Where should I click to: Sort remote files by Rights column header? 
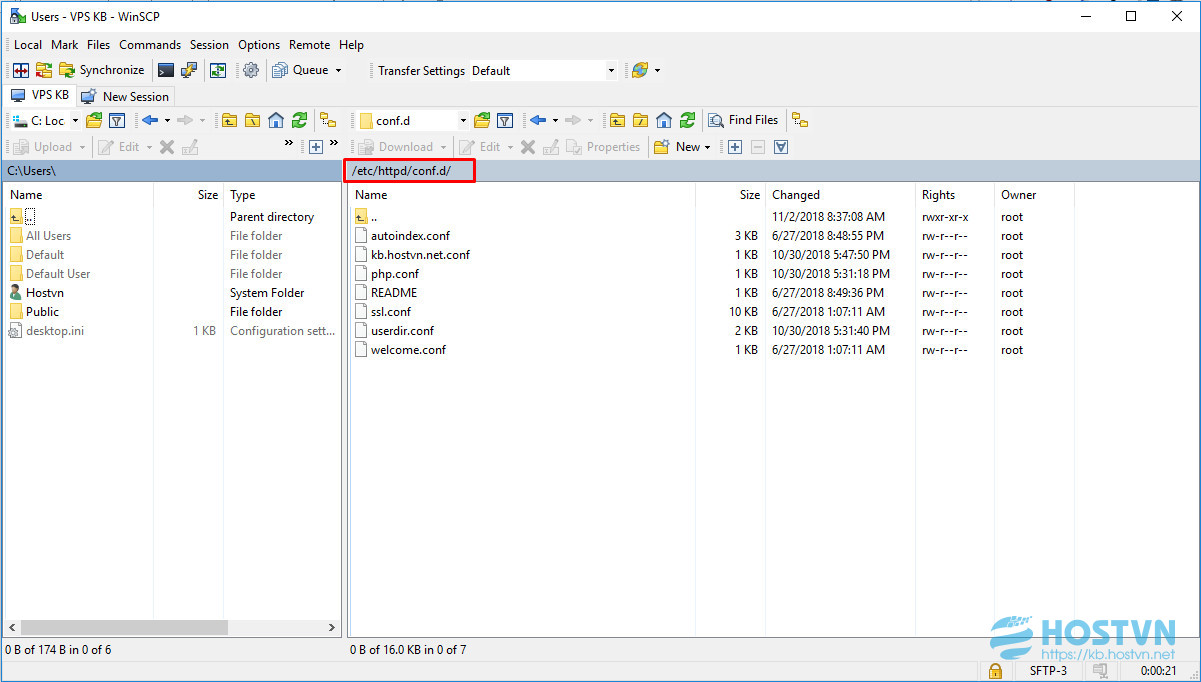click(x=955, y=195)
